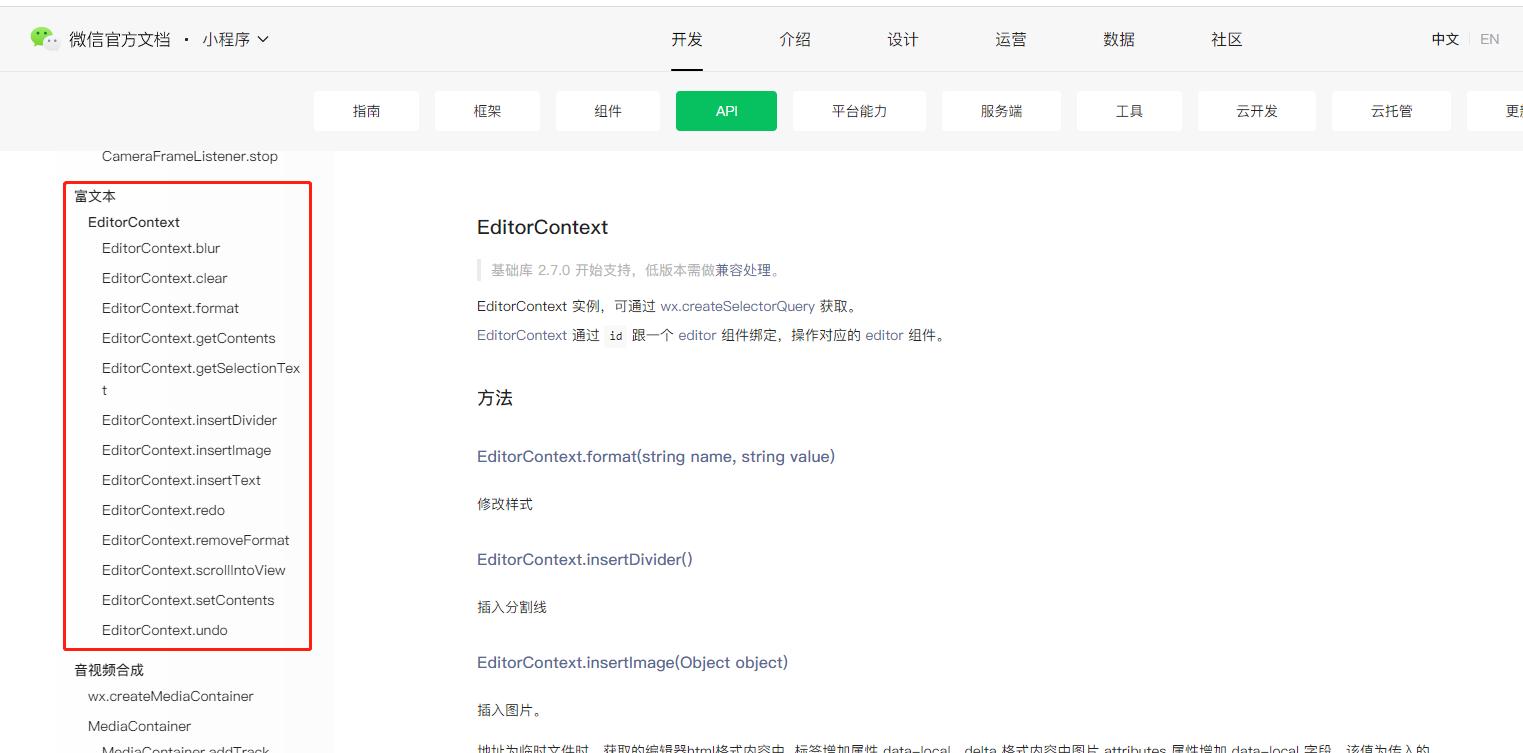Open the 云开发 documentation section
This screenshot has width=1523, height=753.
[x=1257, y=111]
